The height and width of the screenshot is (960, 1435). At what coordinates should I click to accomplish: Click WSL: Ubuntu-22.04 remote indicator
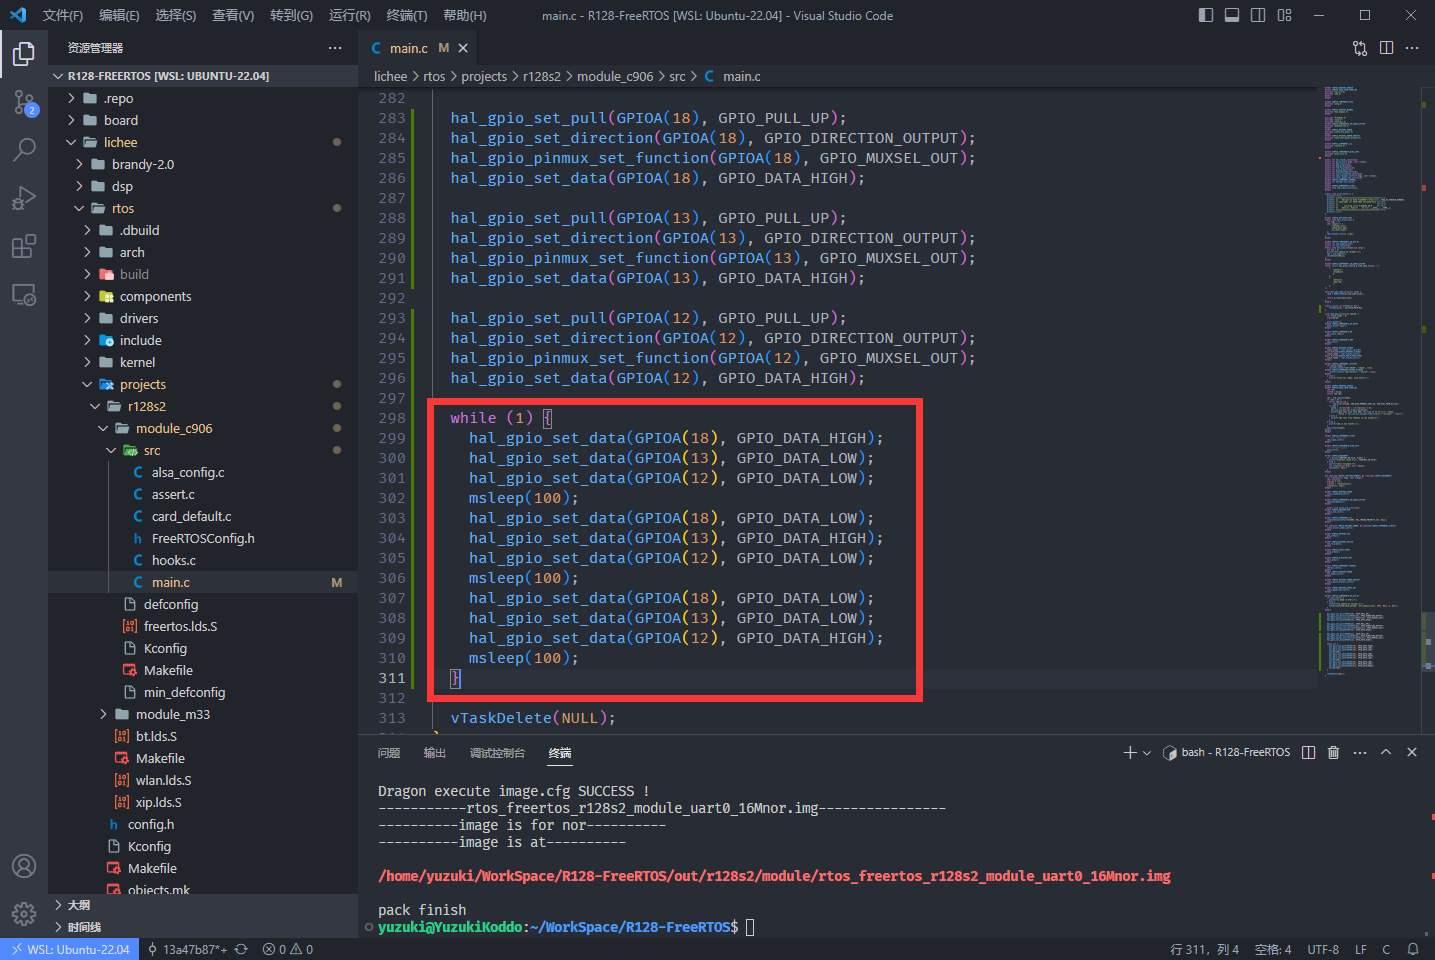(70, 949)
